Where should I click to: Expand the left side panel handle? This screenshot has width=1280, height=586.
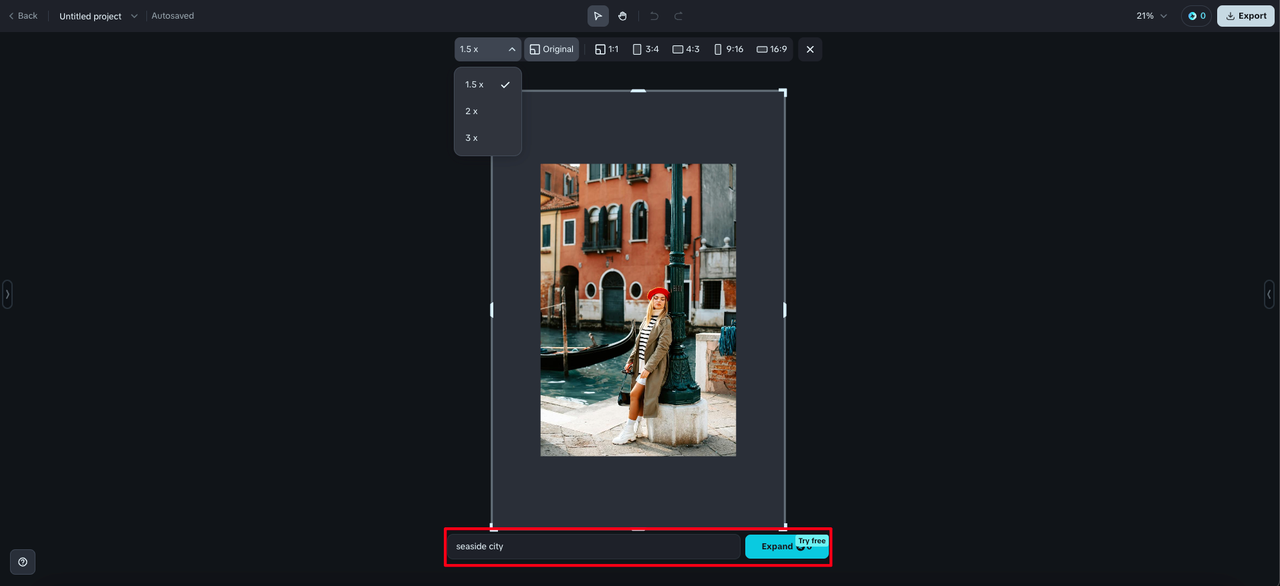7,294
